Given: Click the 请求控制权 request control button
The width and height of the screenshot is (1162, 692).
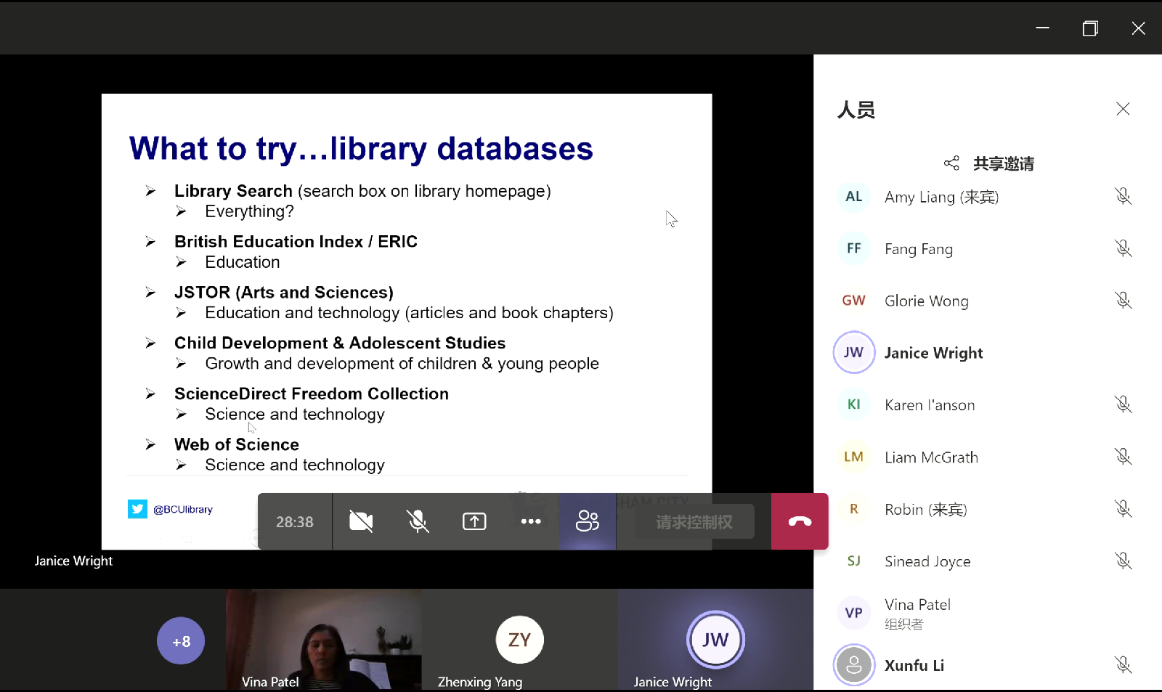Looking at the screenshot, I should coord(694,522).
